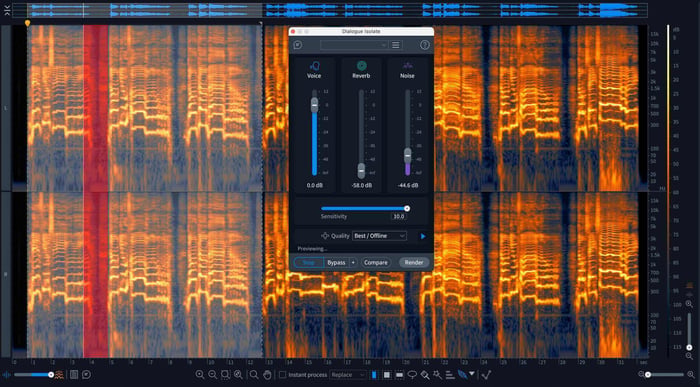Select the Brush selection tool
Image resolution: width=700 pixels, height=387 pixels.
pyautogui.click(x=425, y=375)
